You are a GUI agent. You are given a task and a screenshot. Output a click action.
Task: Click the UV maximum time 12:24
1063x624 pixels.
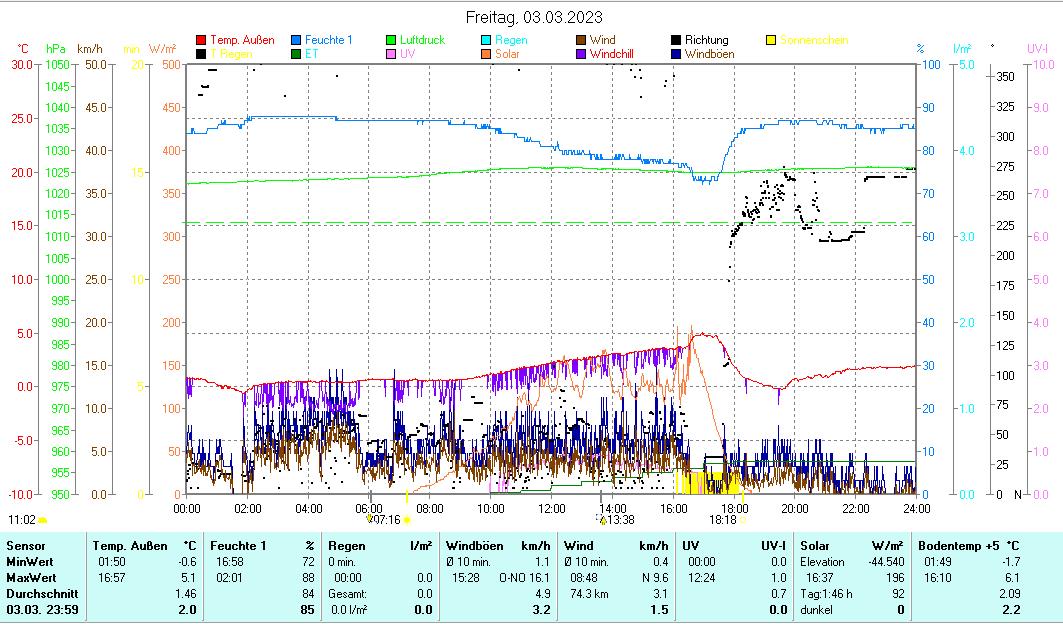tap(702, 578)
